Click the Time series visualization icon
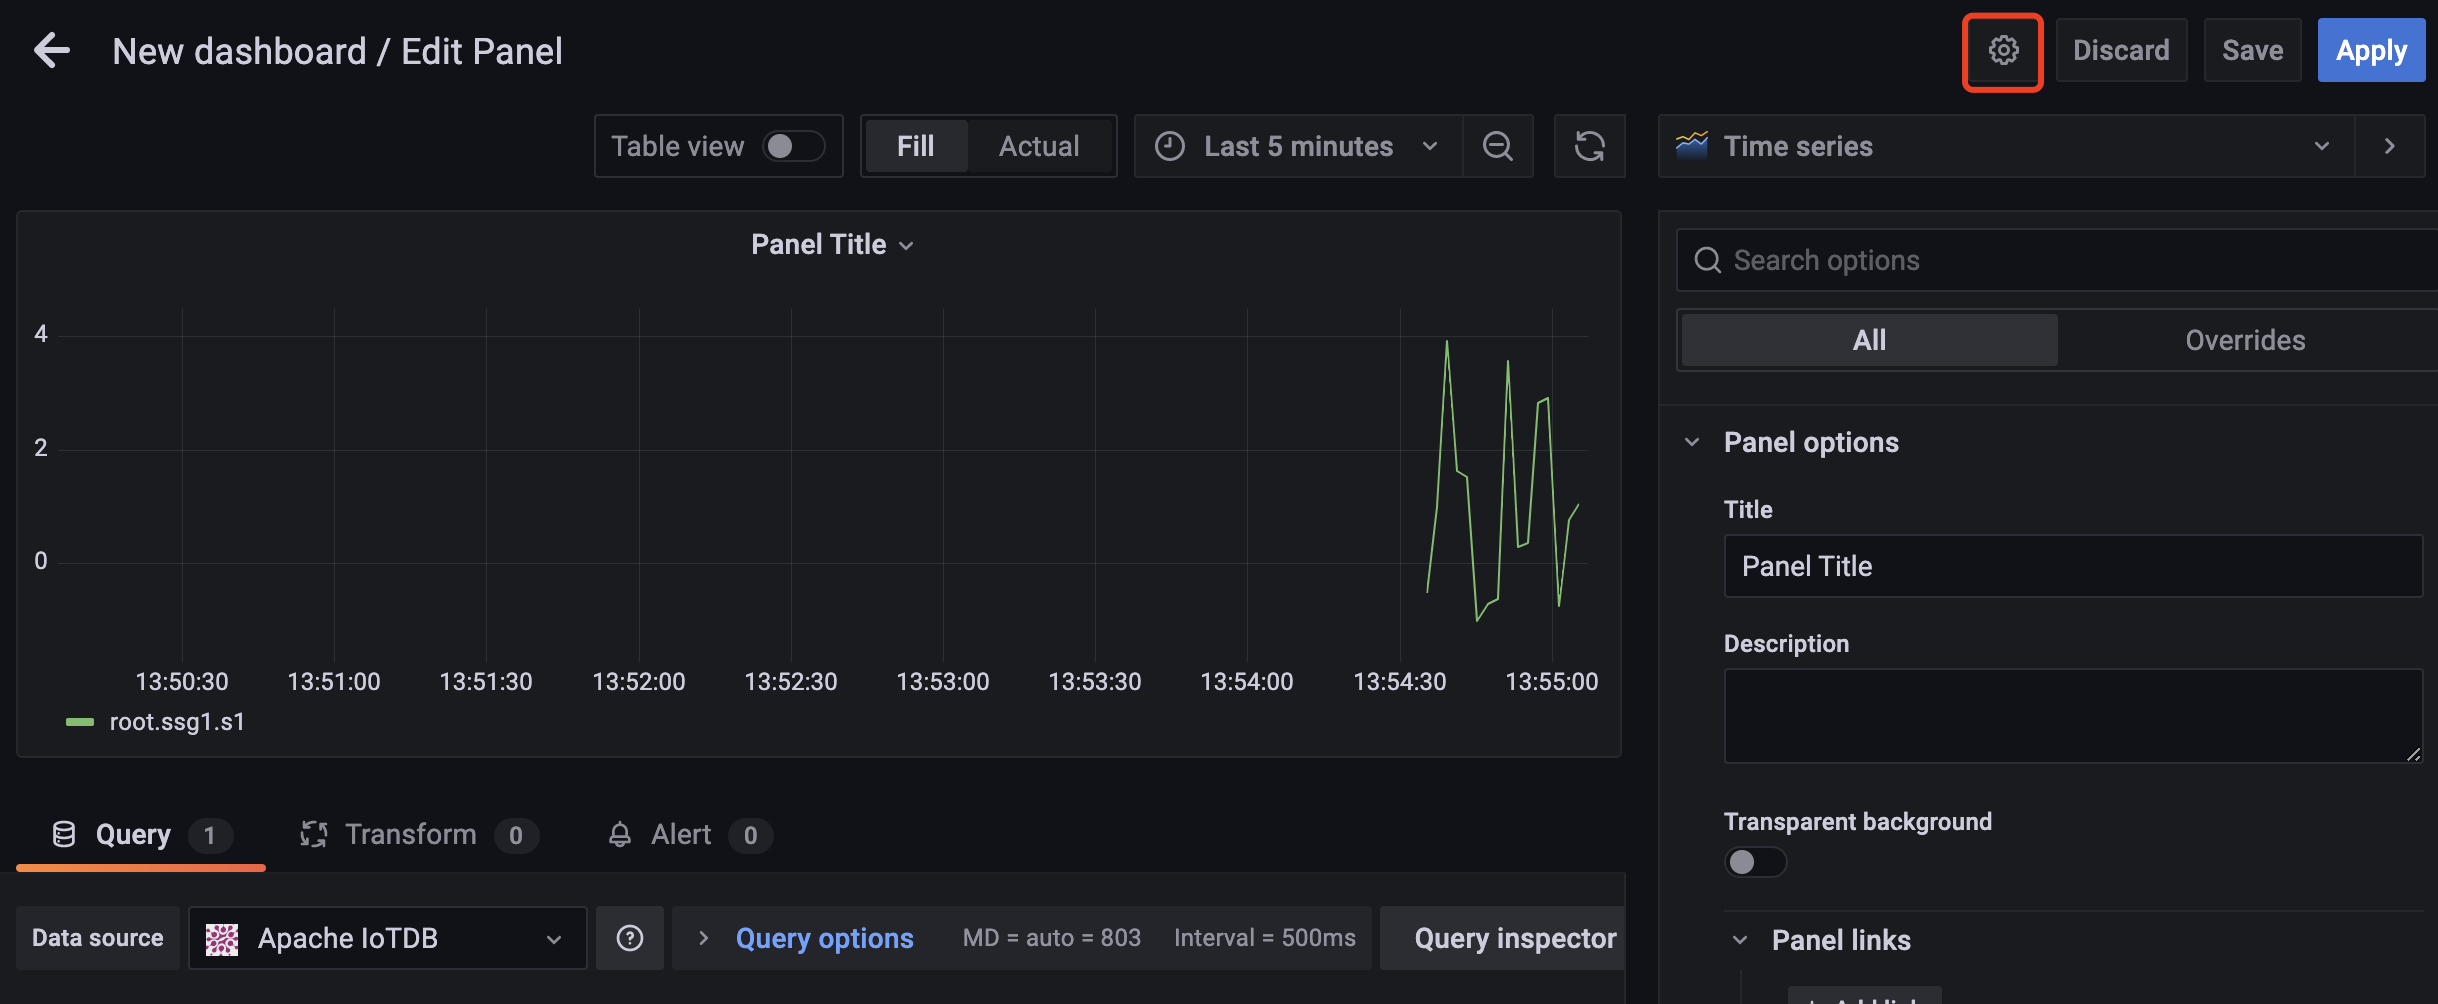This screenshot has height=1004, width=2438. pos(1692,146)
